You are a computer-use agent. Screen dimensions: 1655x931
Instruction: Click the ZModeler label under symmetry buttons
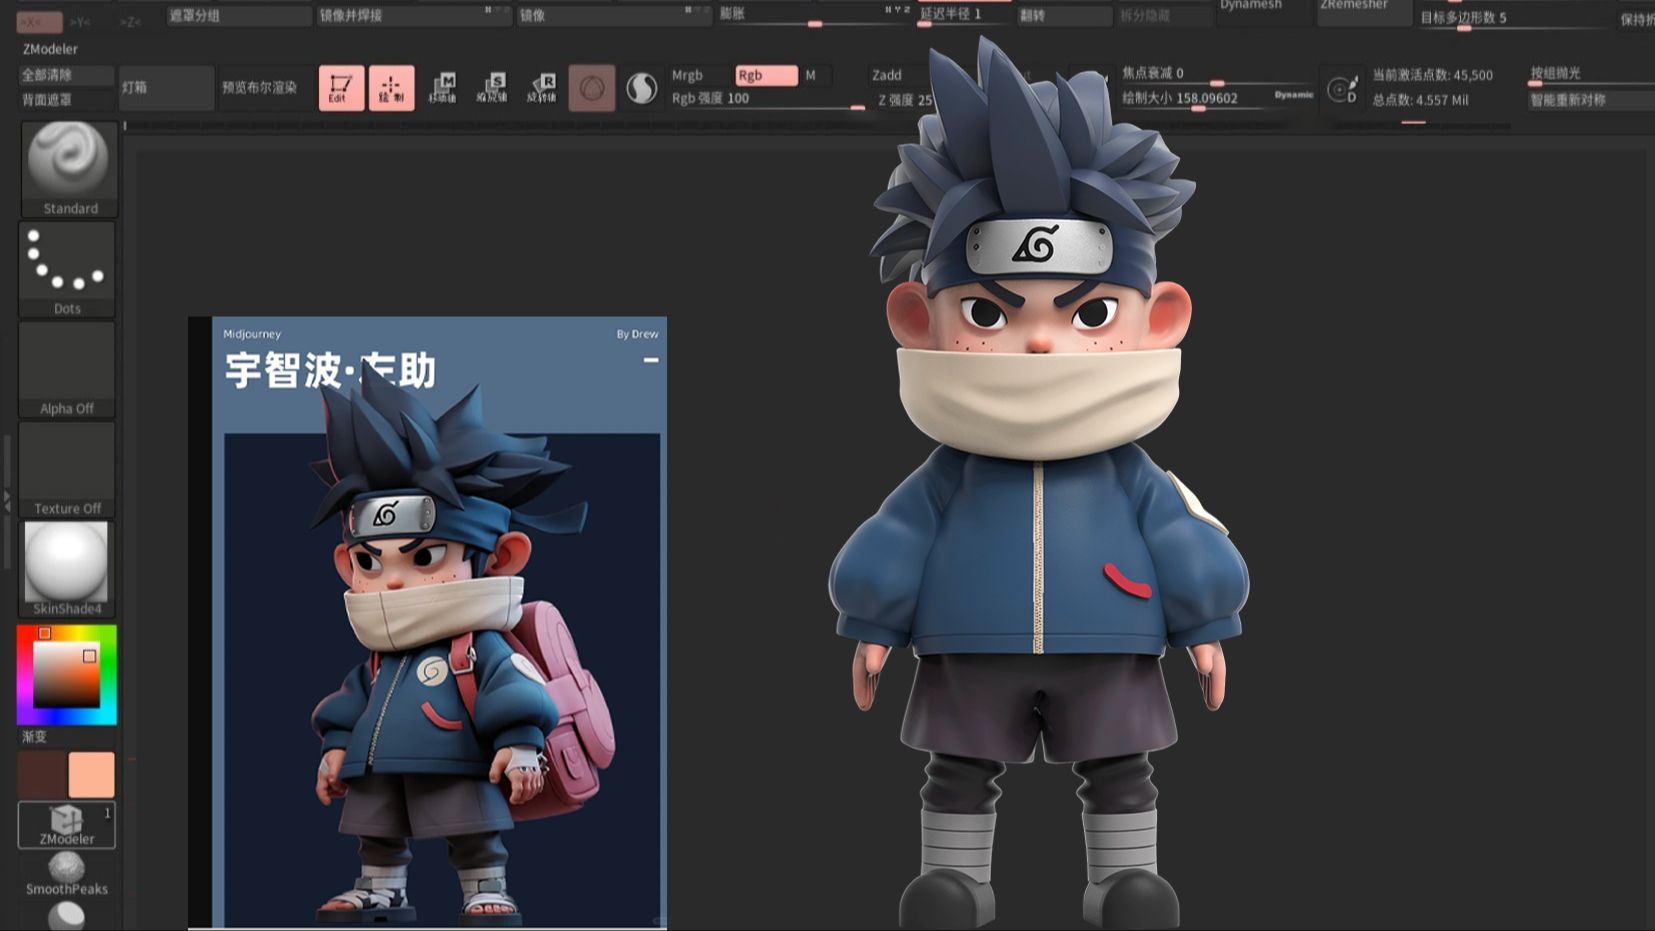coord(50,49)
